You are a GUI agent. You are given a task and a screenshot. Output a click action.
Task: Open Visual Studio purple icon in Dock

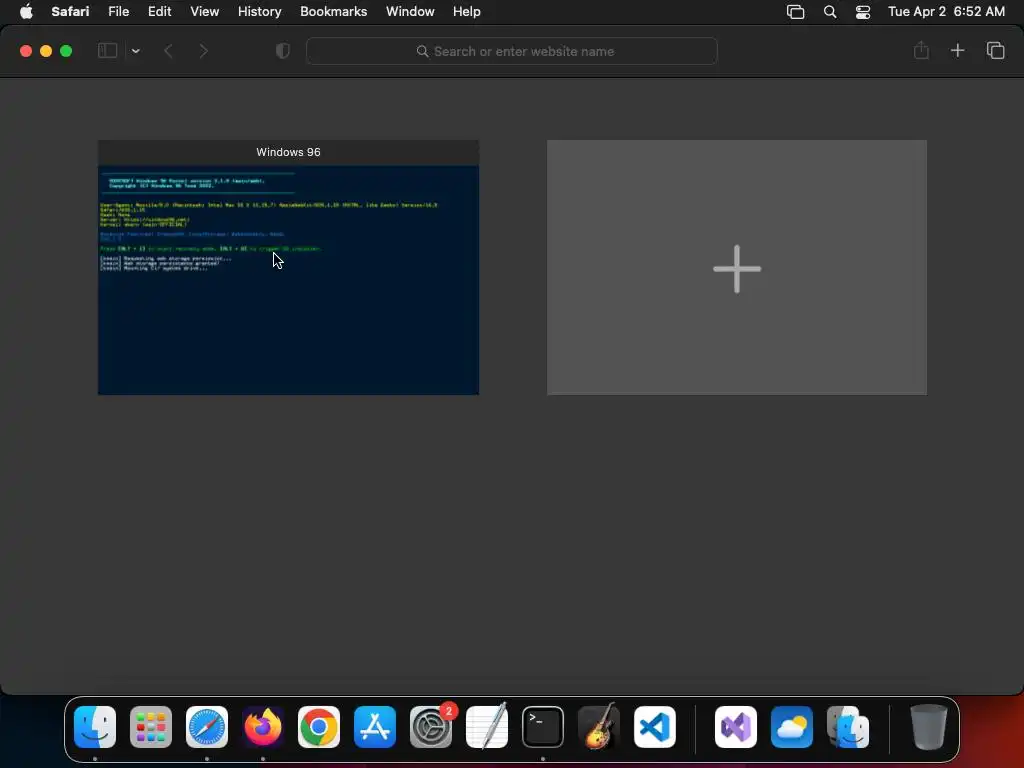pos(736,726)
